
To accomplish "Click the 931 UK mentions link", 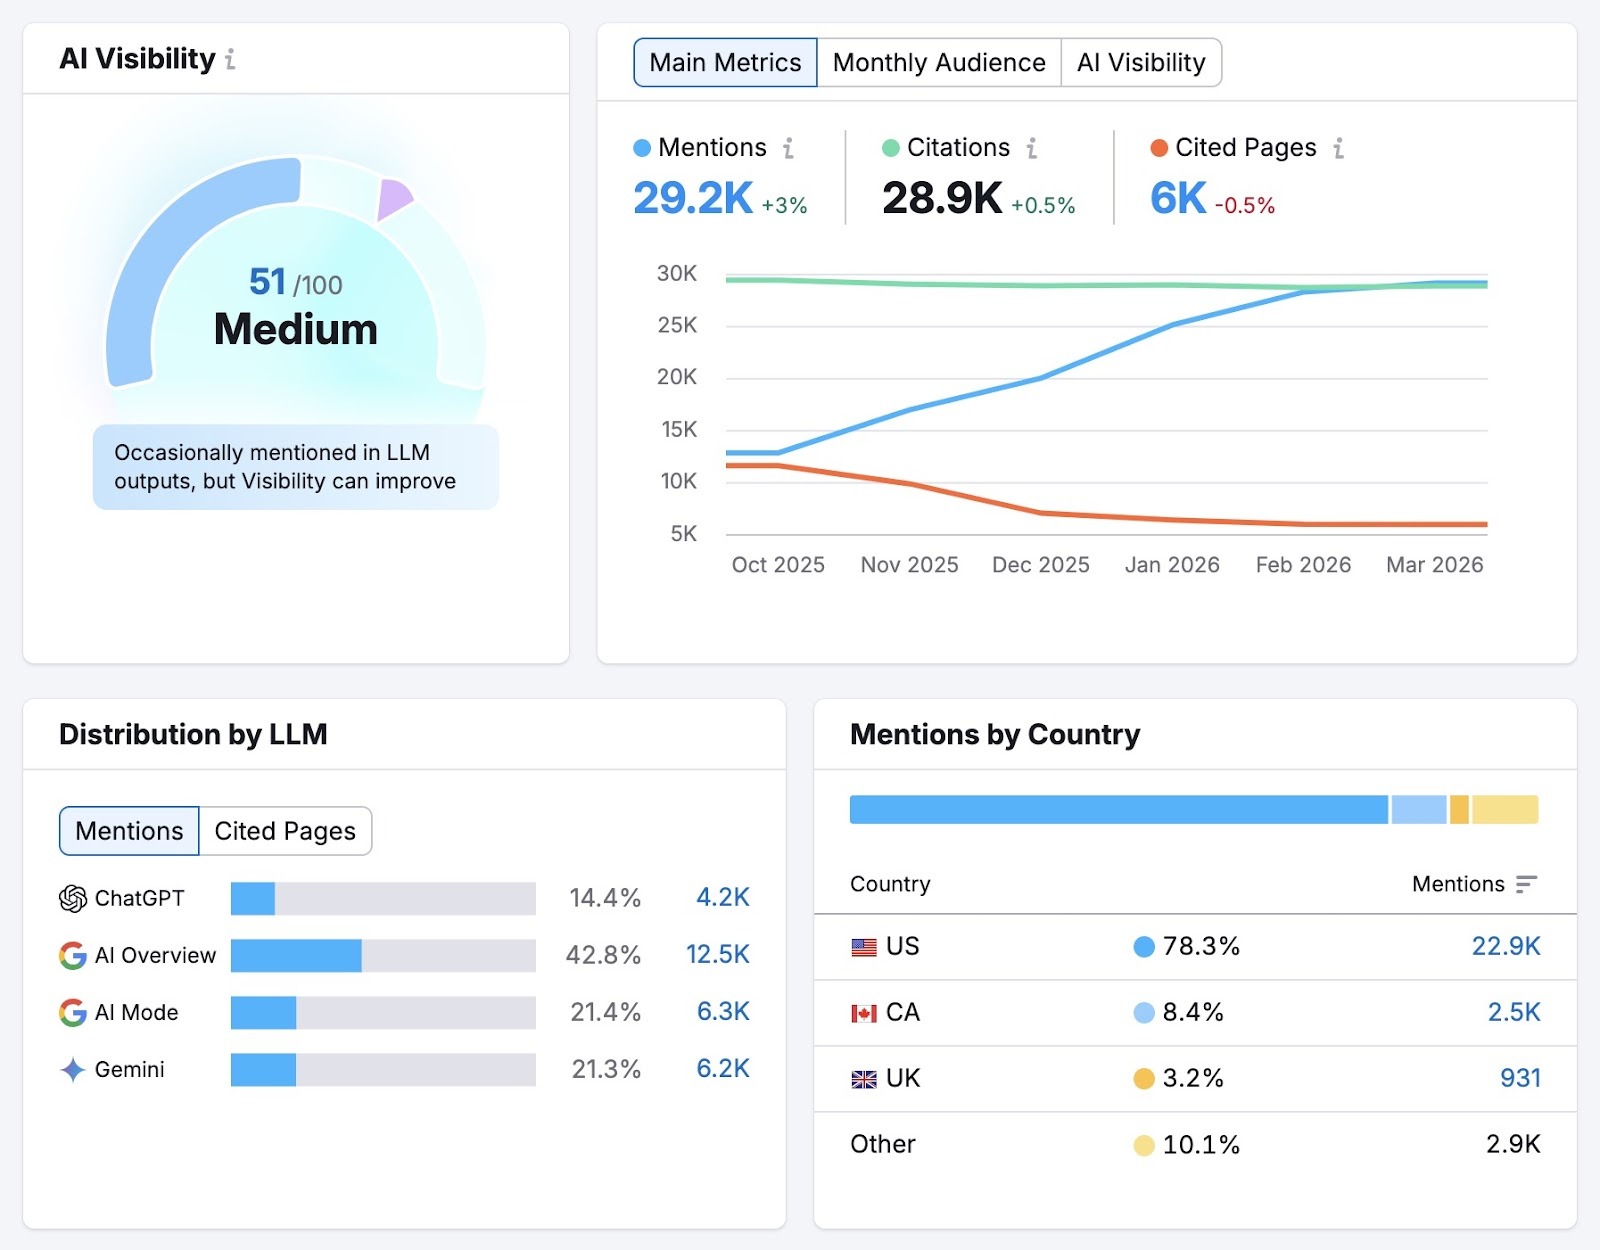I will 1519,1078.
